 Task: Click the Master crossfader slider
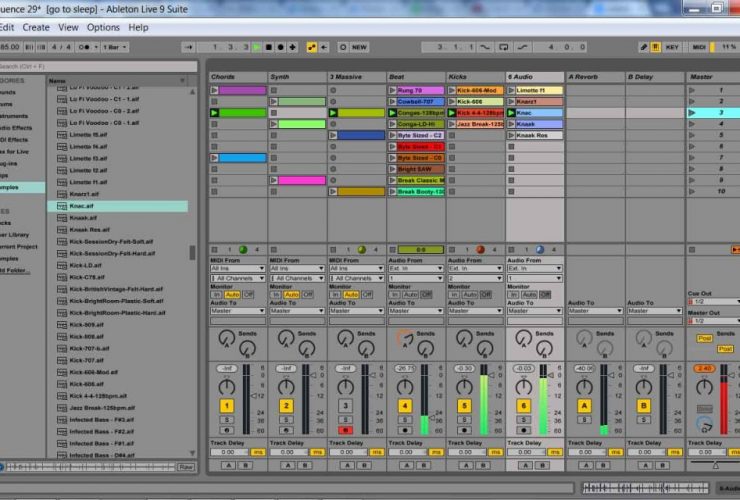coord(715,465)
